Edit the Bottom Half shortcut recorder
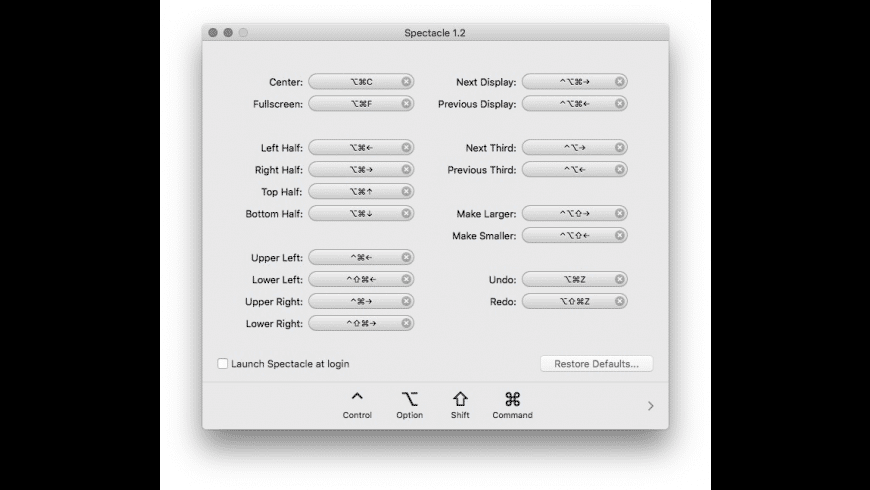Viewport: 870px width, 490px height. click(x=361, y=214)
